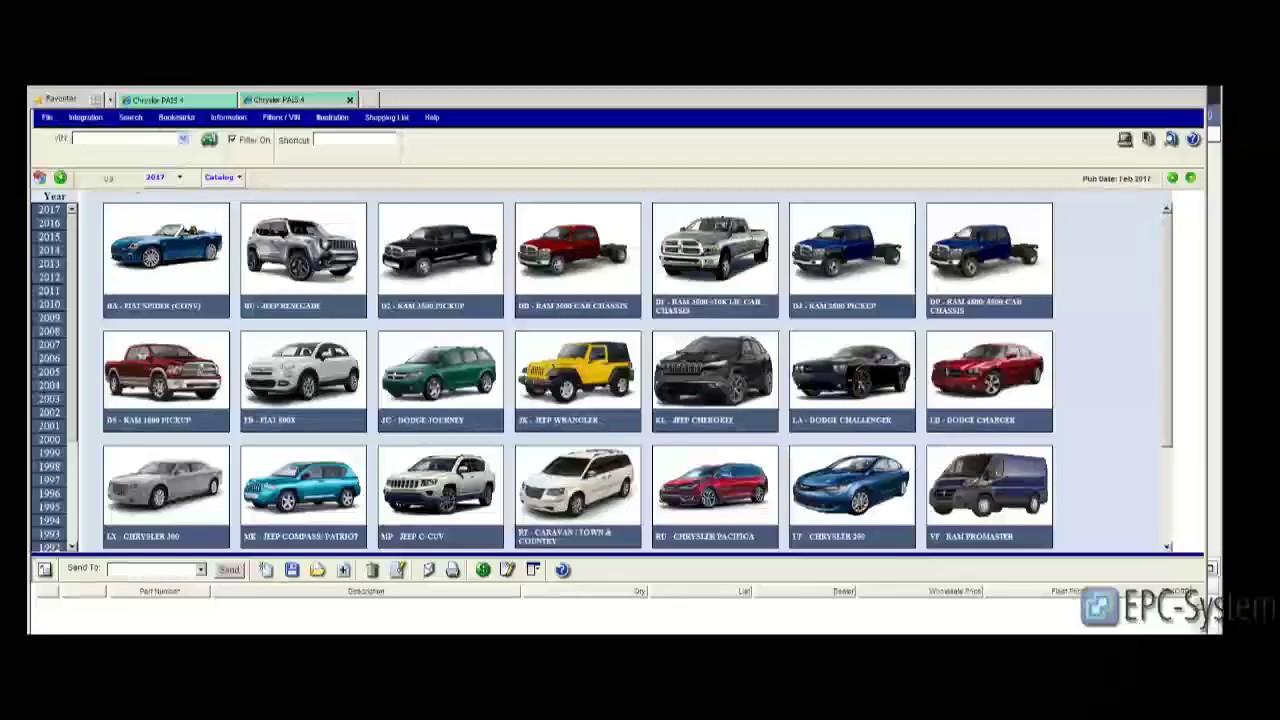This screenshot has width=1280, height=720.
Task: Click the green VIN search icon
Action: tap(209, 140)
